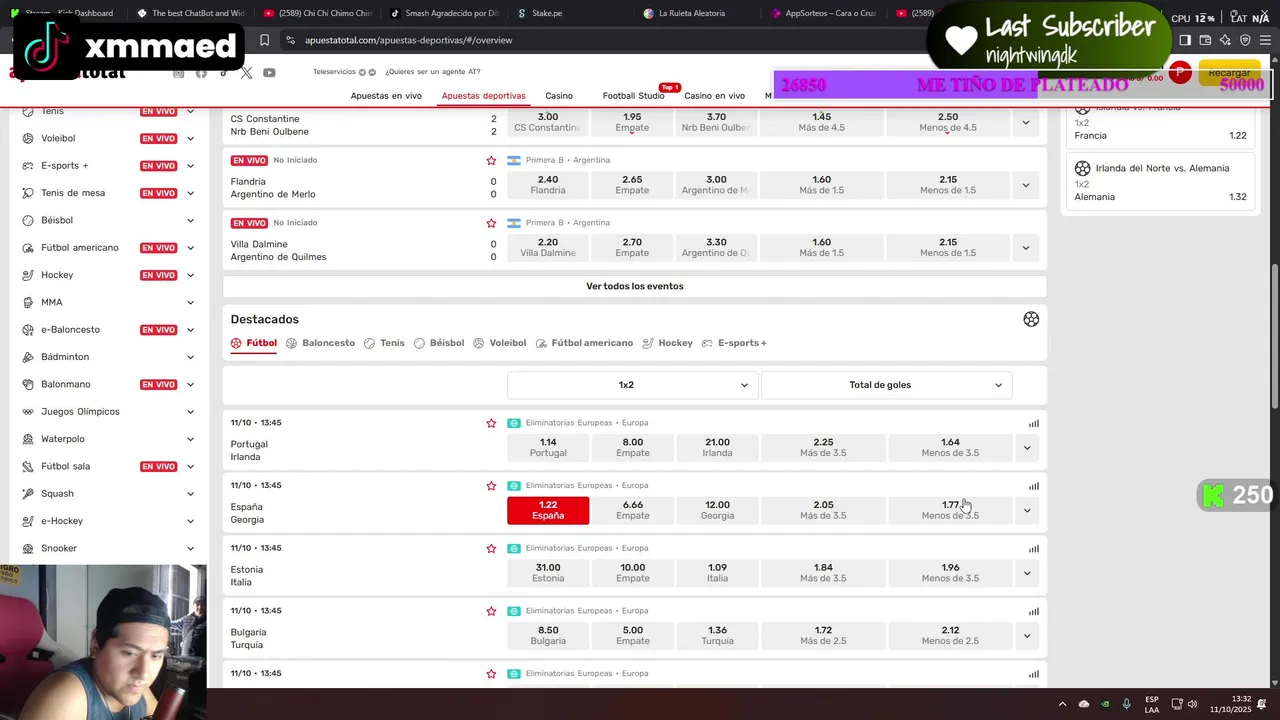Image resolution: width=1280 pixels, height=720 pixels.
Task: Expand the e-Hockey category chevron
Action: (190, 521)
